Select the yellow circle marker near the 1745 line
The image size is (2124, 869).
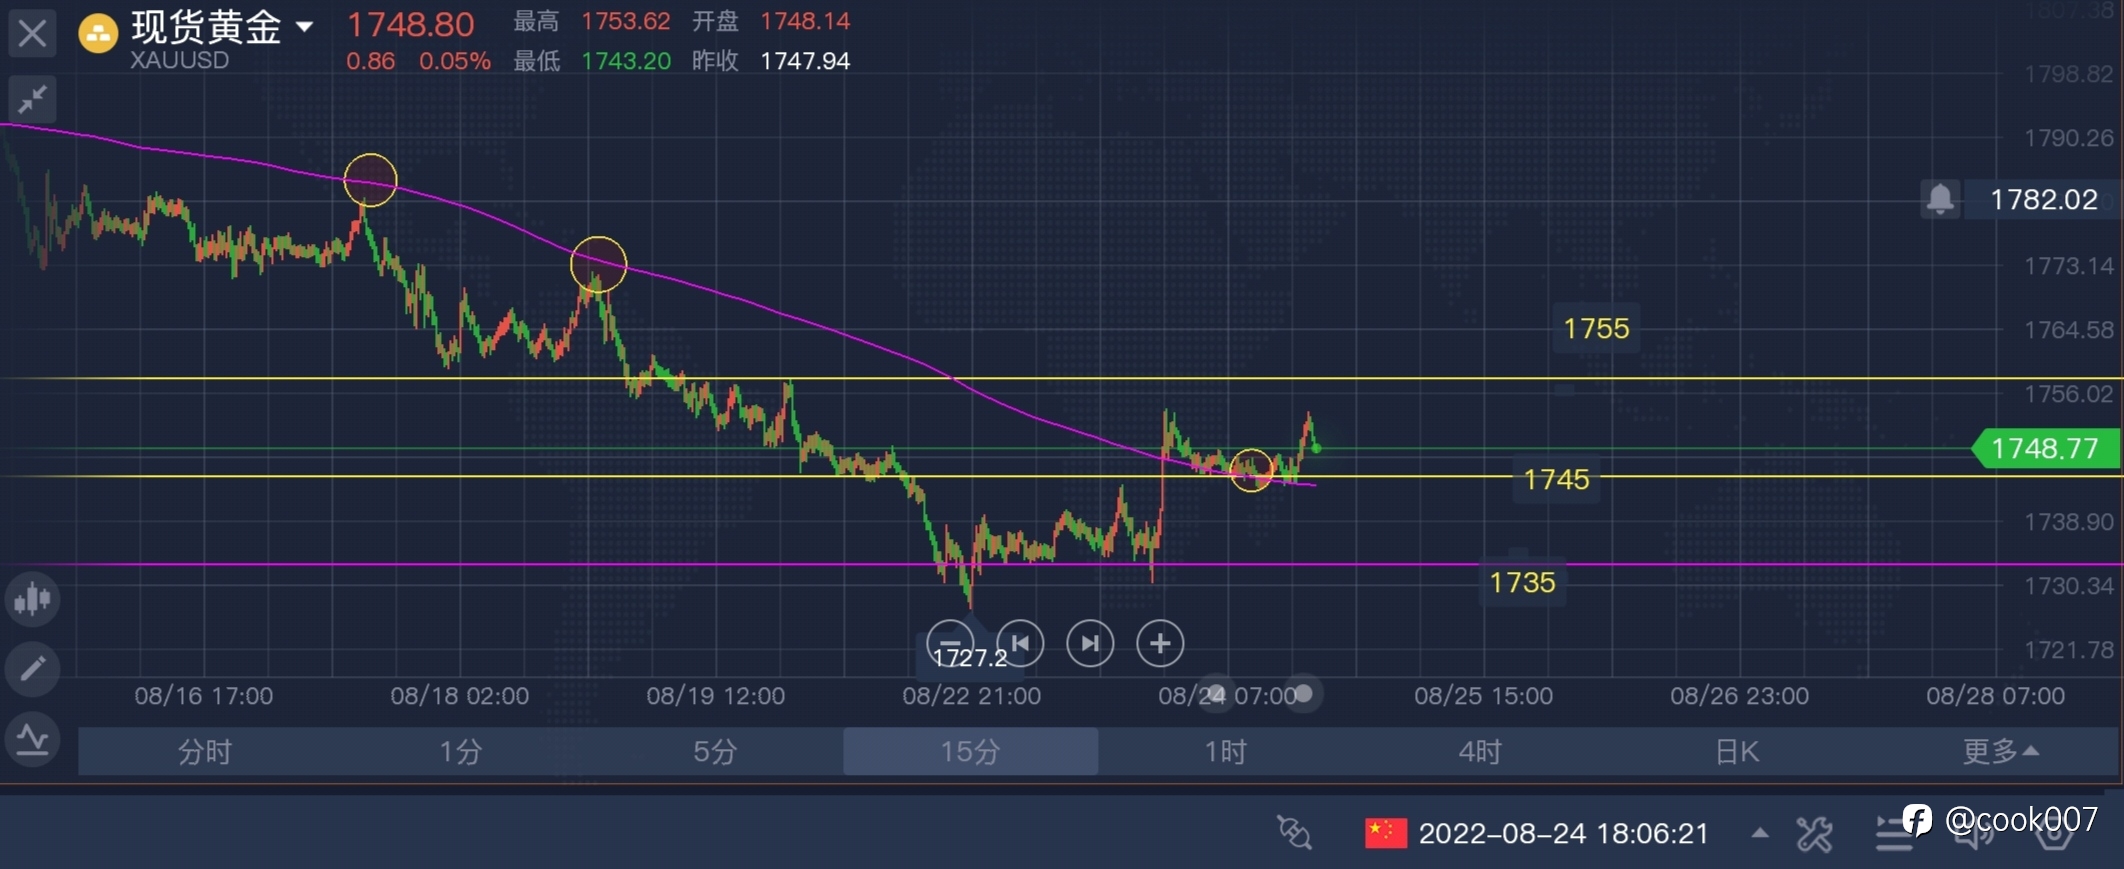(x=1251, y=469)
